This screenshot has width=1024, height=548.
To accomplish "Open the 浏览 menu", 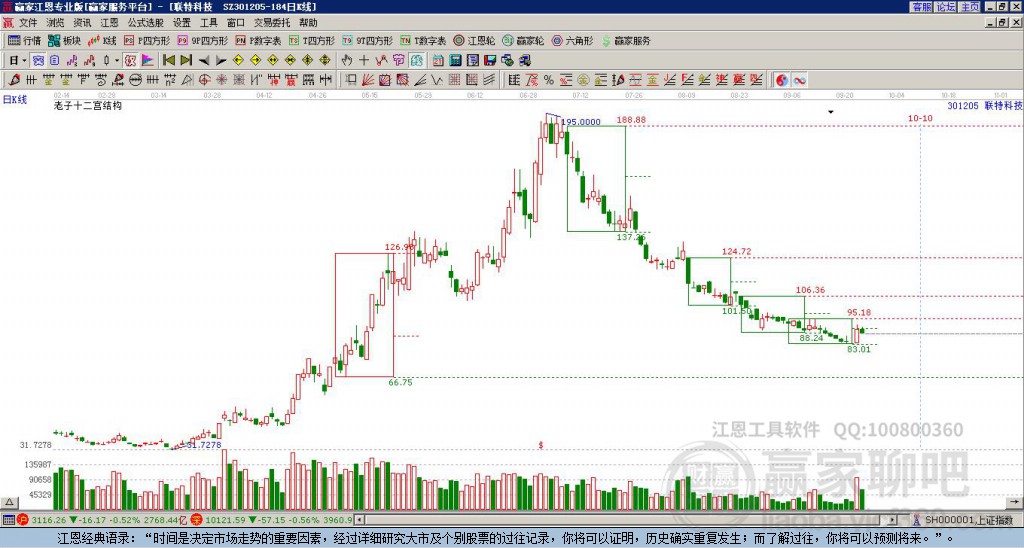I will (55, 23).
